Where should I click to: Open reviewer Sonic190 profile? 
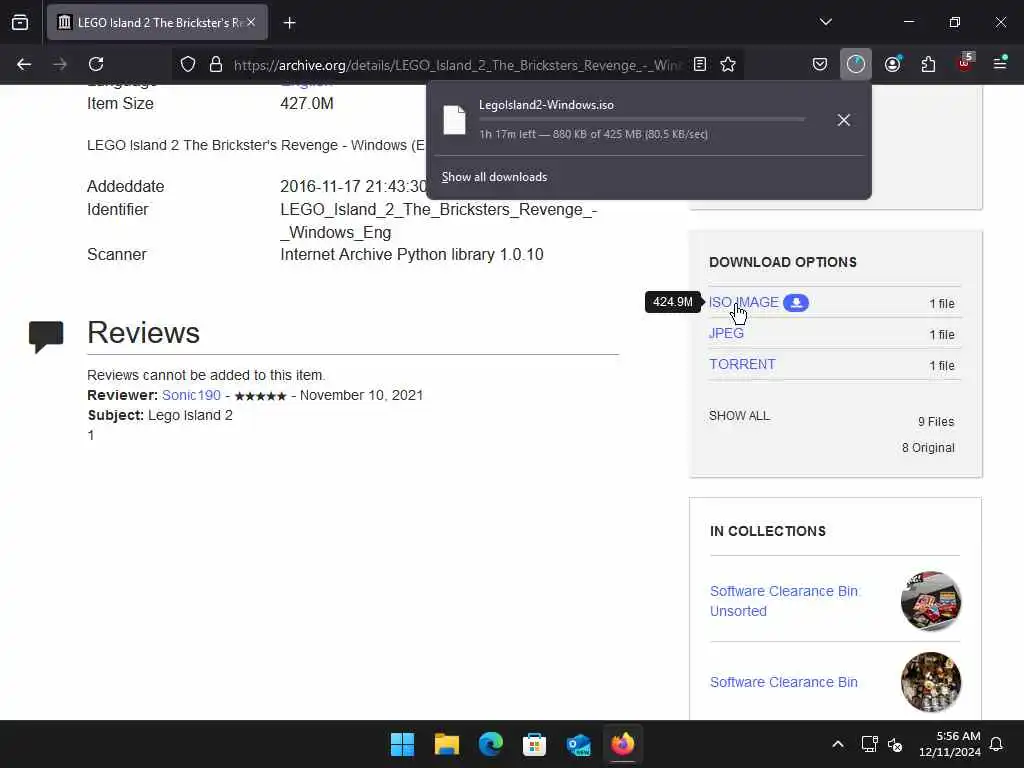[191, 395]
